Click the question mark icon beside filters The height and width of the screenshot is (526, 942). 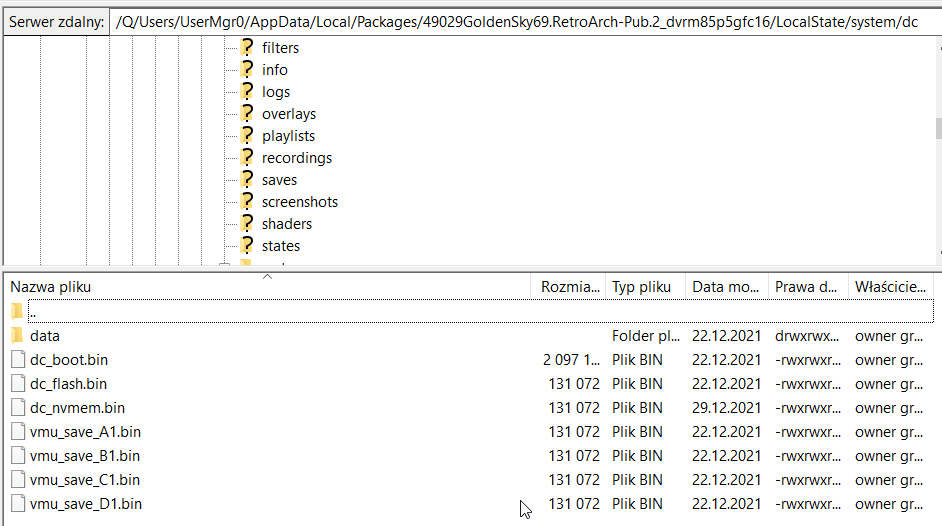[247, 47]
